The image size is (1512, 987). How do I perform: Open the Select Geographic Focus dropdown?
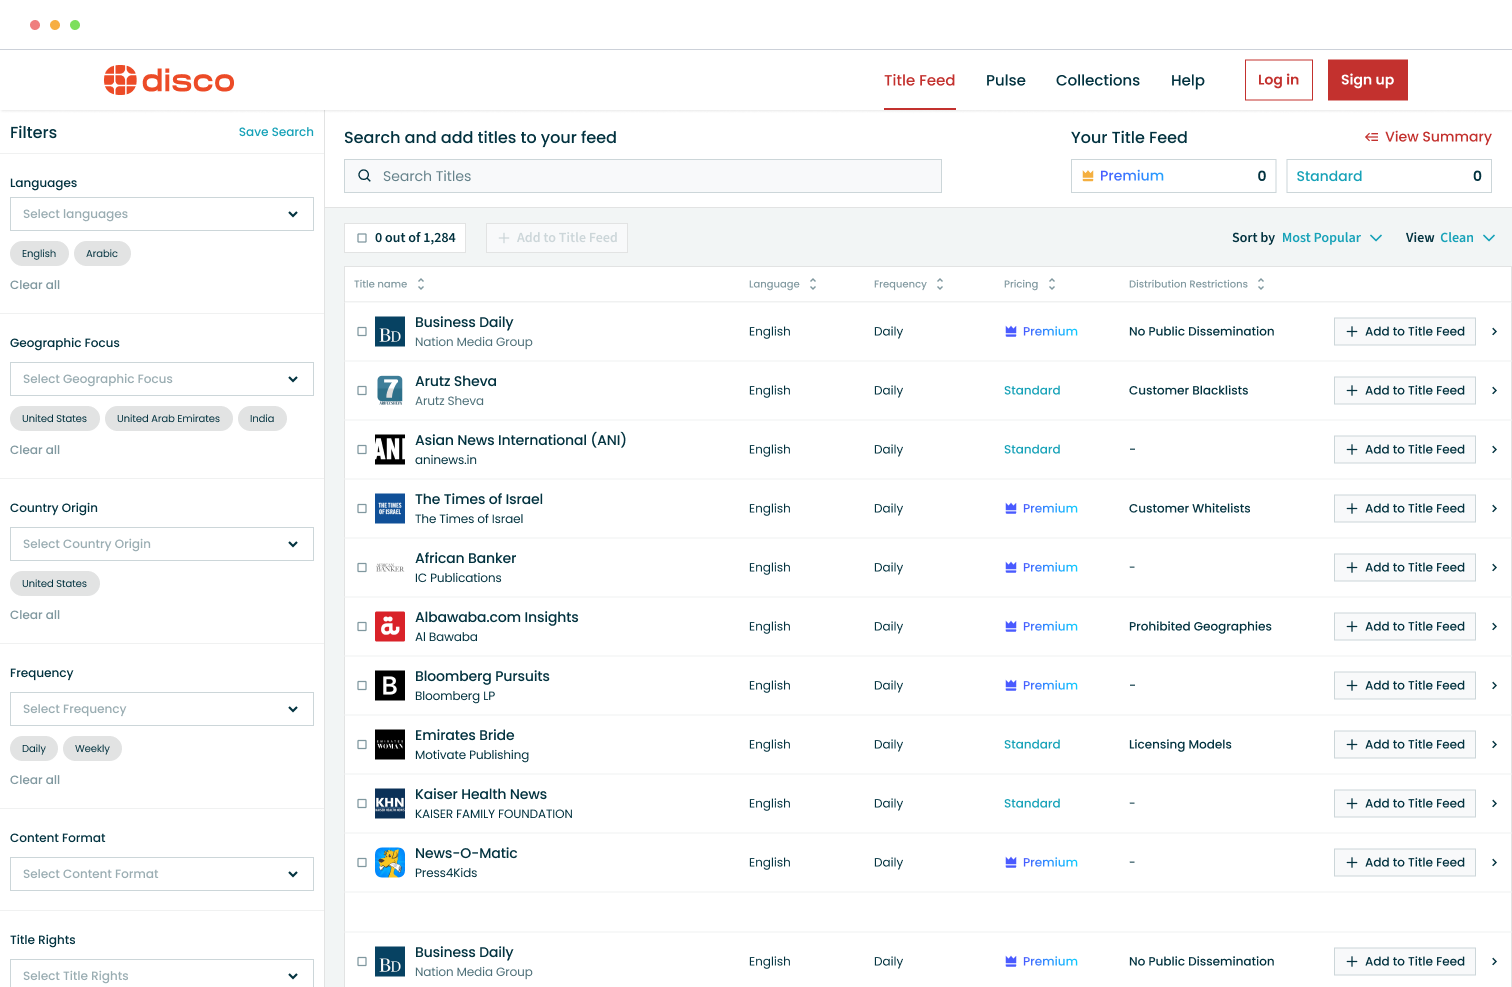[162, 379]
